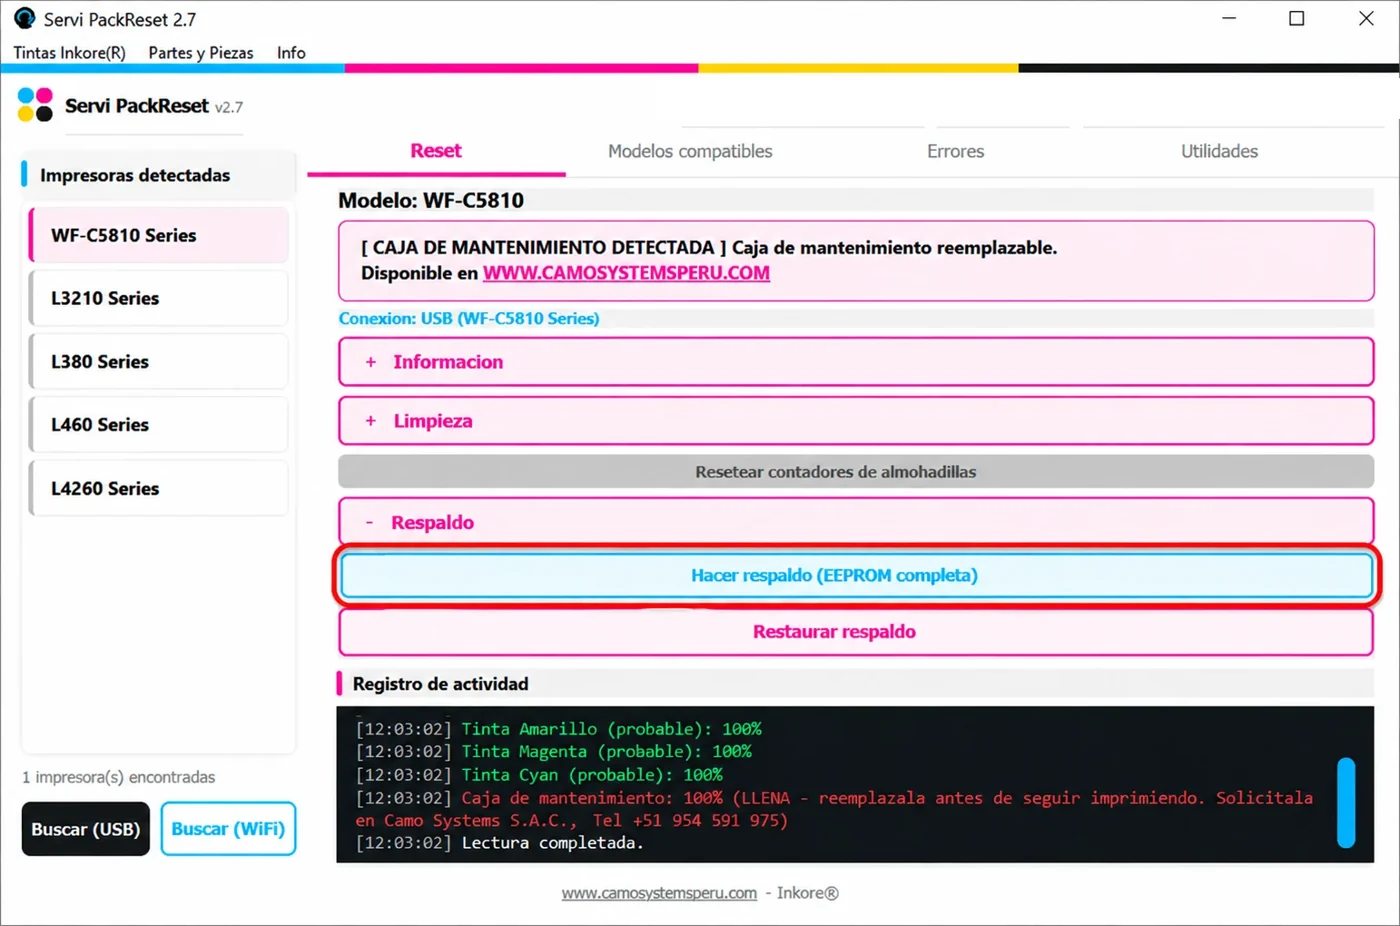This screenshot has height=926, width=1400.
Task: Switch to the Errores tab
Action: (955, 151)
